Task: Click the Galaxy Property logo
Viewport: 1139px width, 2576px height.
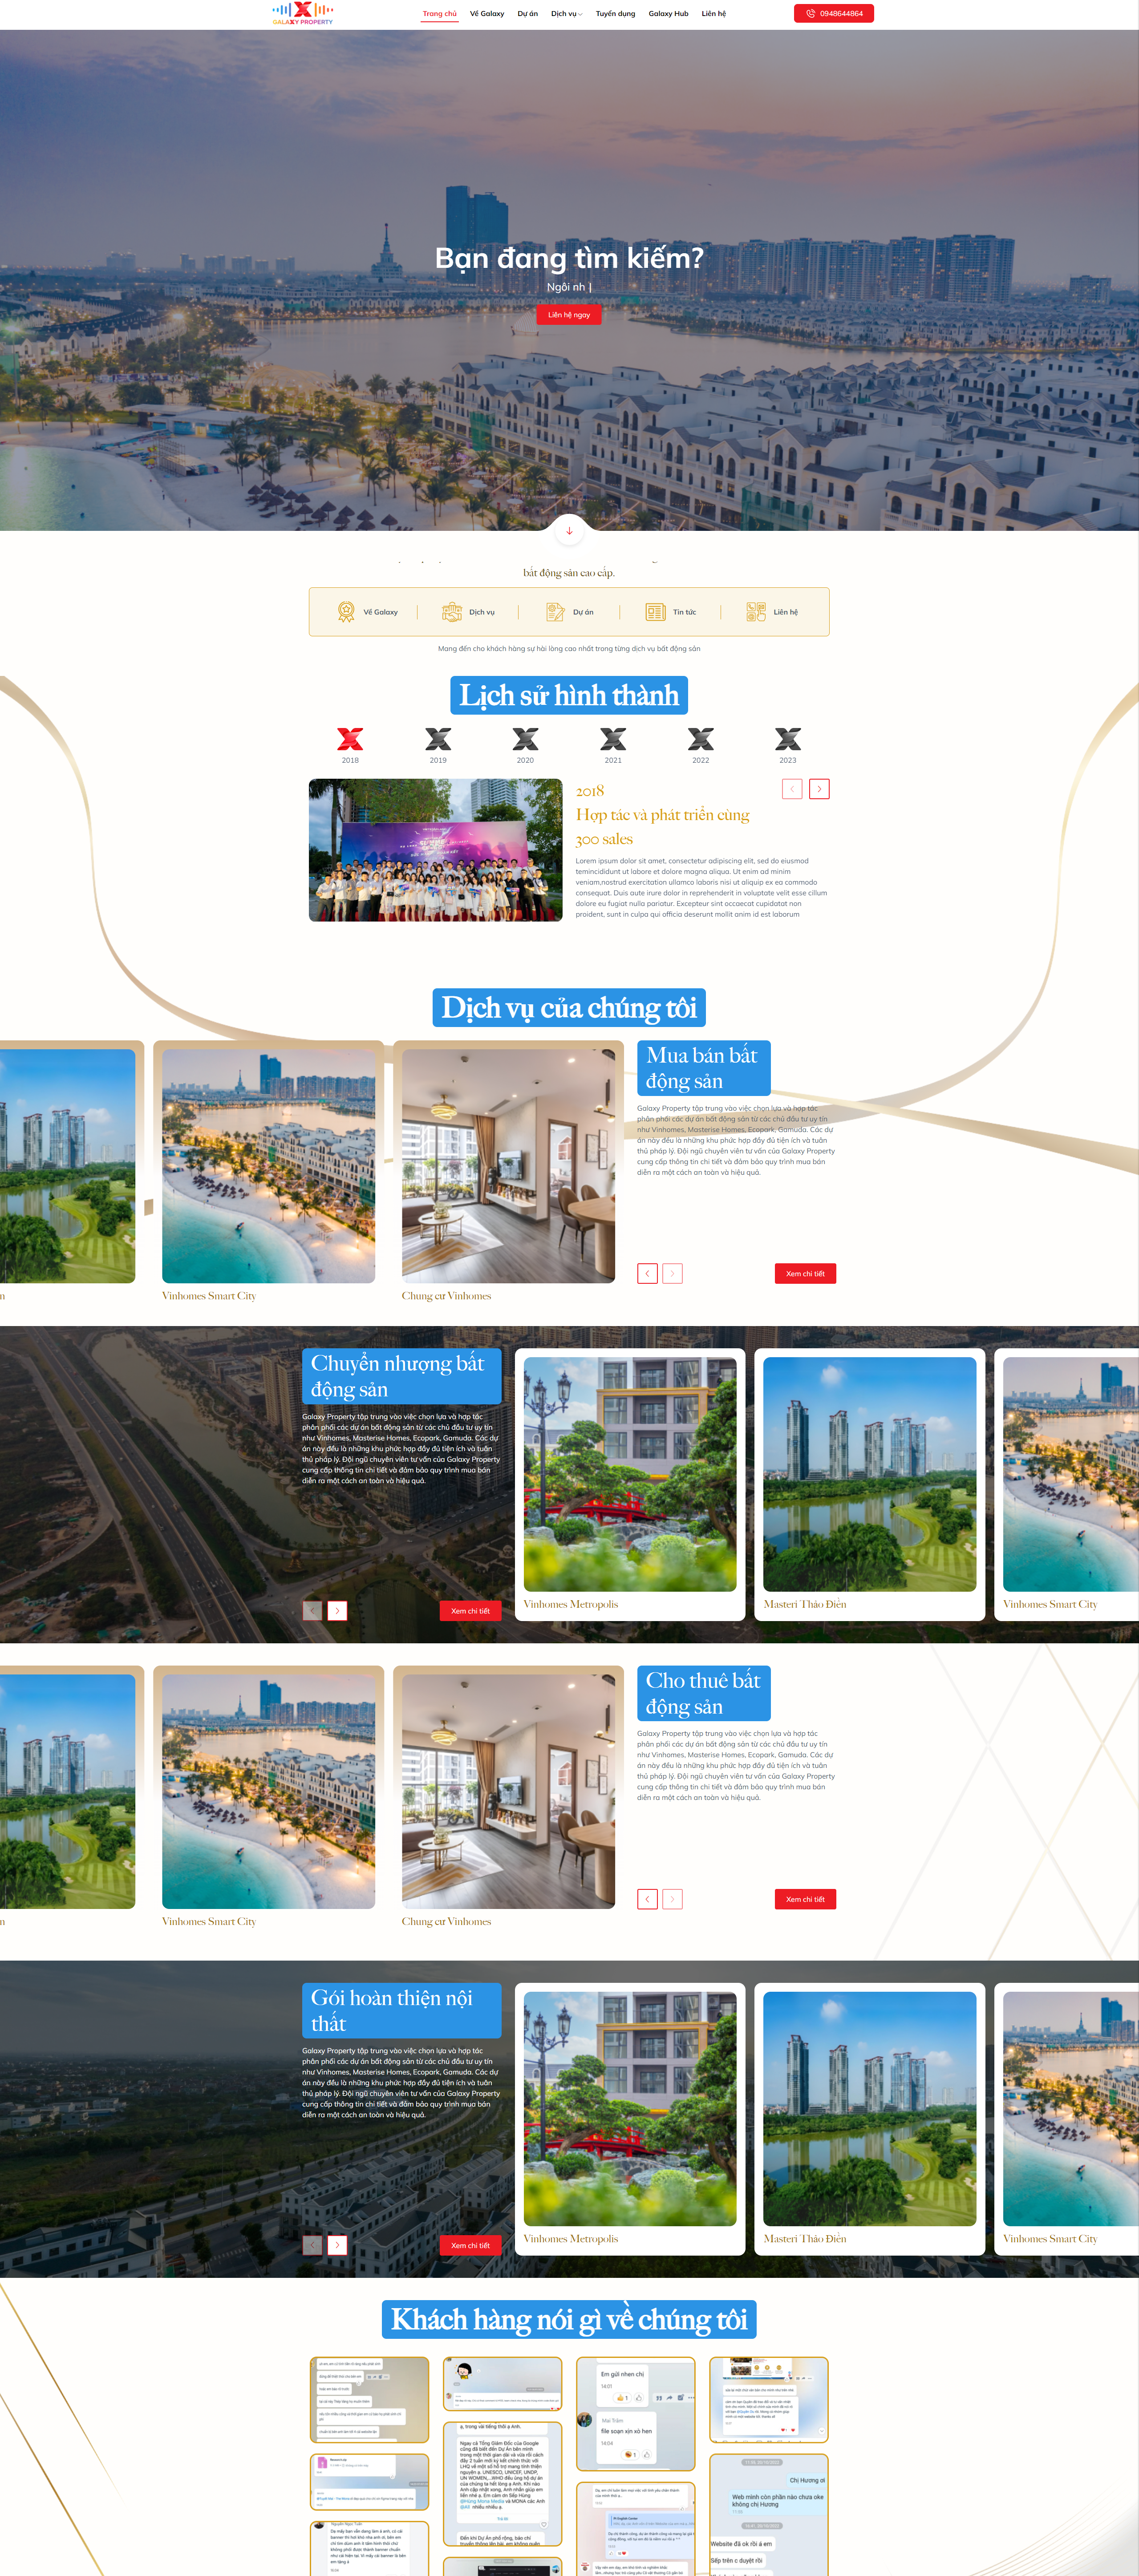Action: click(302, 13)
